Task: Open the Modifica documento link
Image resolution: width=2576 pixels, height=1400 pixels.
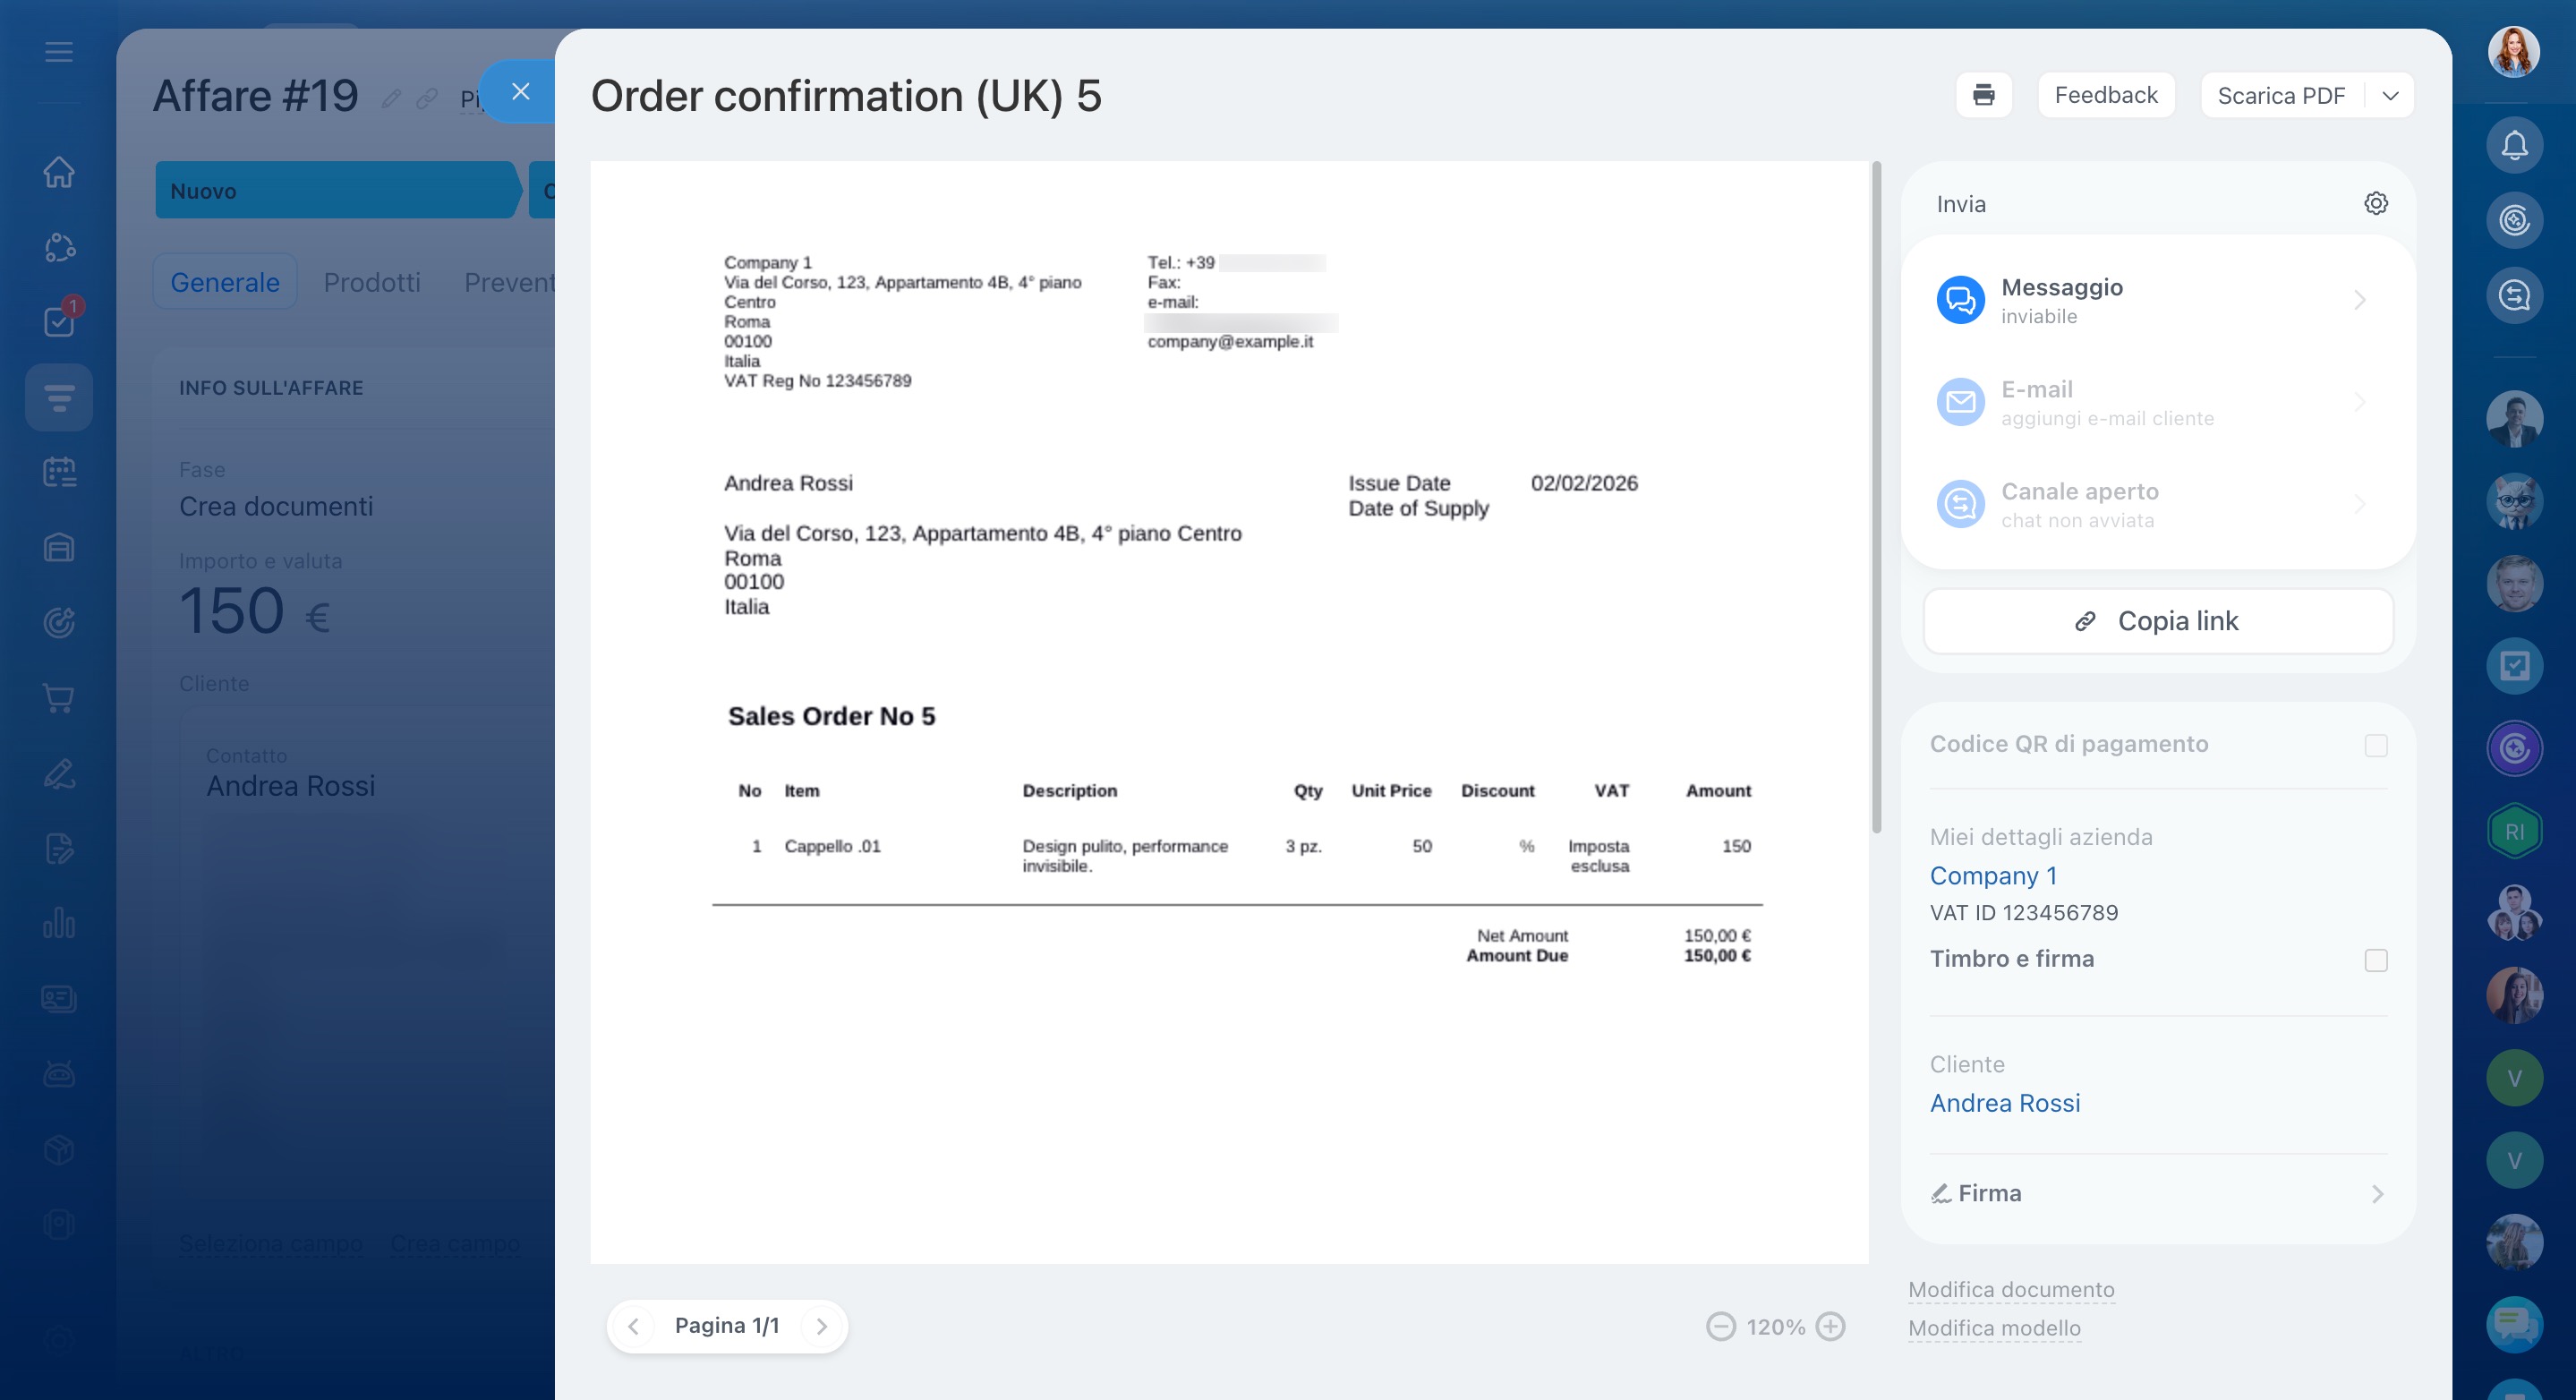Action: point(2010,1289)
